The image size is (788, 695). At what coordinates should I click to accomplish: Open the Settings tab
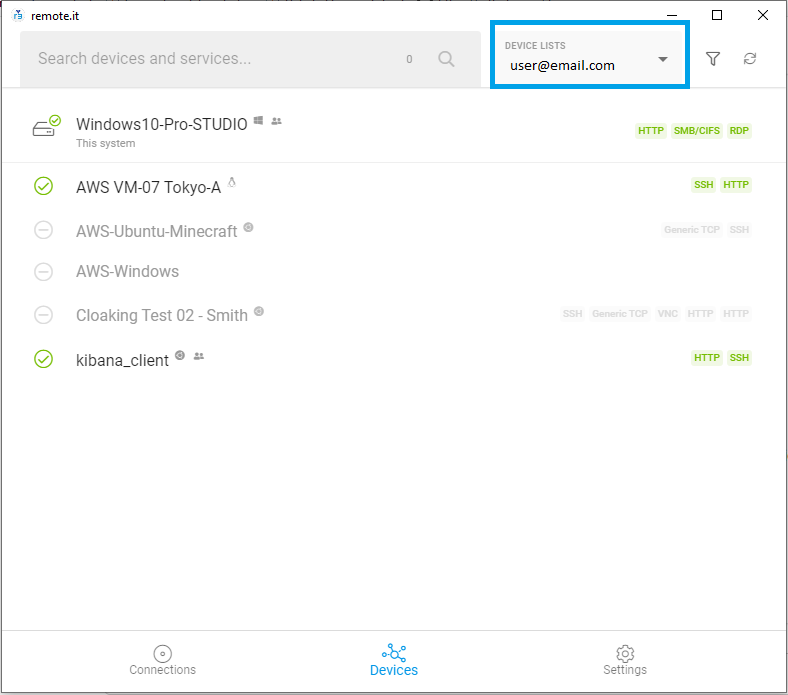pyautogui.click(x=625, y=661)
